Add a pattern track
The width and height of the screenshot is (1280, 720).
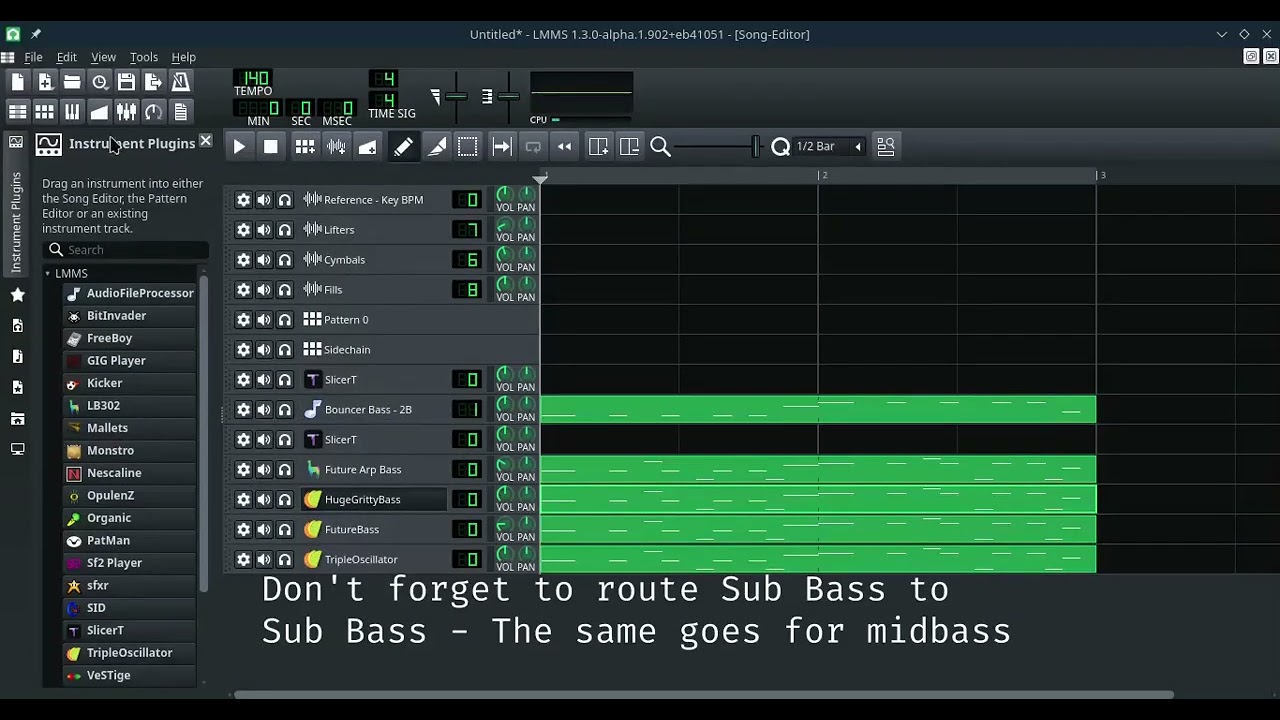pos(305,147)
